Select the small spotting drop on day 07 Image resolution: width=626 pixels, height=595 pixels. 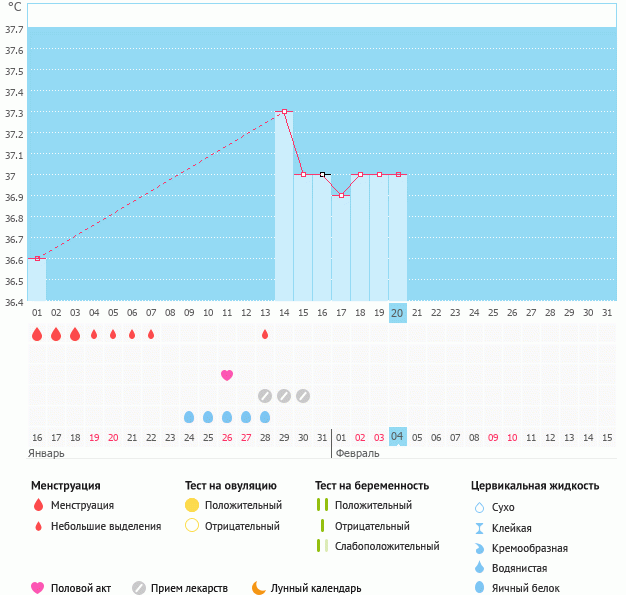tap(151, 334)
